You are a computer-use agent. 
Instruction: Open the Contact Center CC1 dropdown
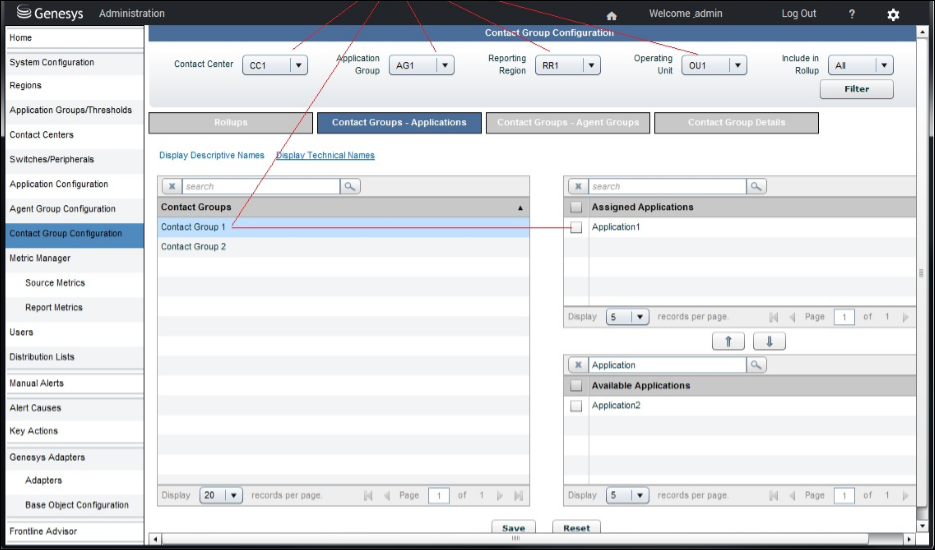point(275,65)
